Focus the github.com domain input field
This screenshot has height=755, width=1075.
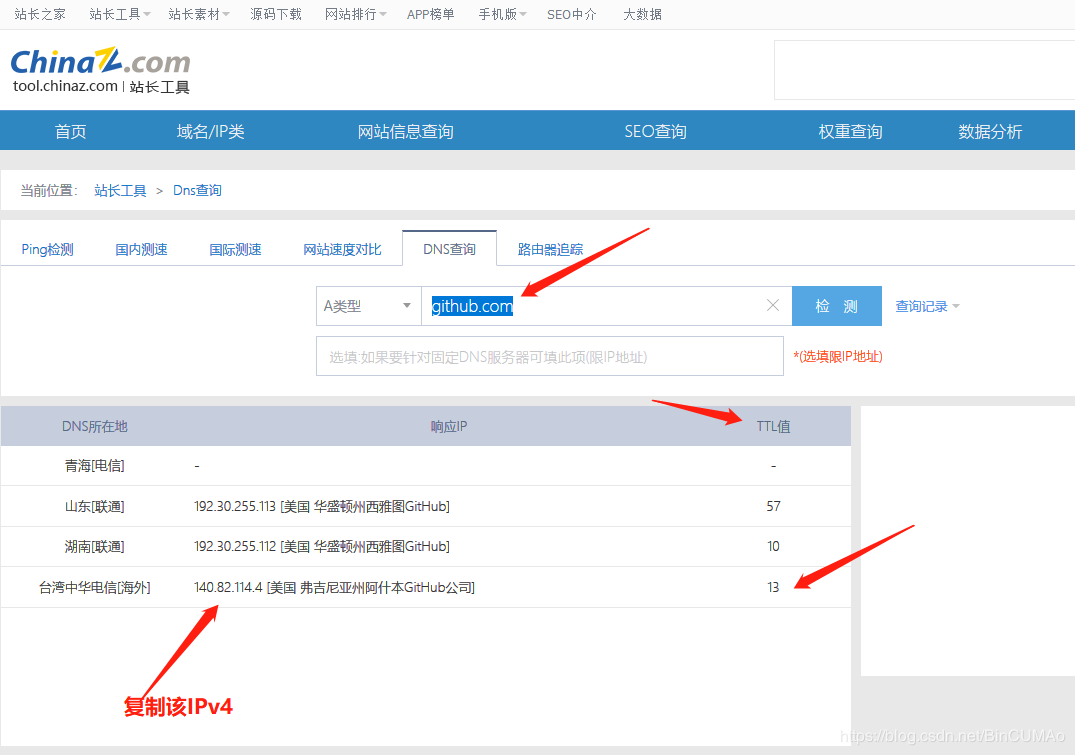pyautogui.click(x=606, y=306)
